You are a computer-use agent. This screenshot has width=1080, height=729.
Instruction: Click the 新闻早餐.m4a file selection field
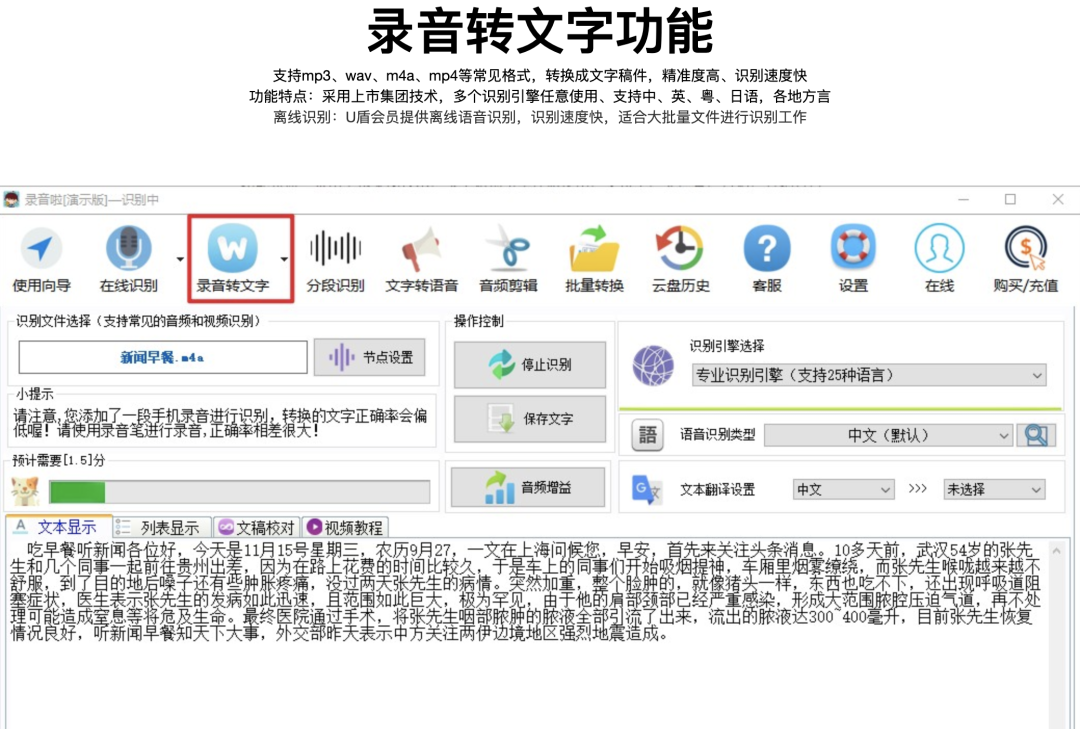pyautogui.click(x=163, y=358)
